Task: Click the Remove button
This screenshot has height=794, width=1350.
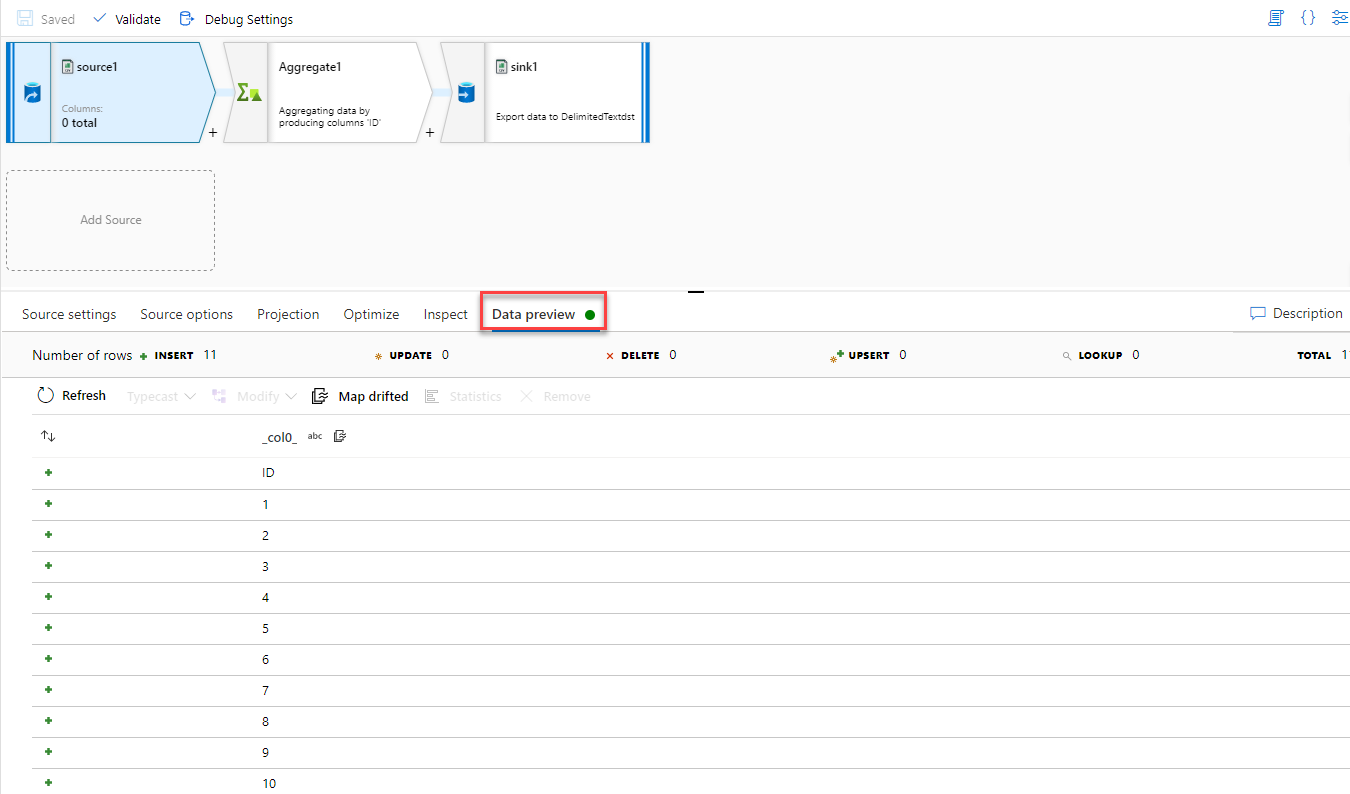Action: pos(555,397)
